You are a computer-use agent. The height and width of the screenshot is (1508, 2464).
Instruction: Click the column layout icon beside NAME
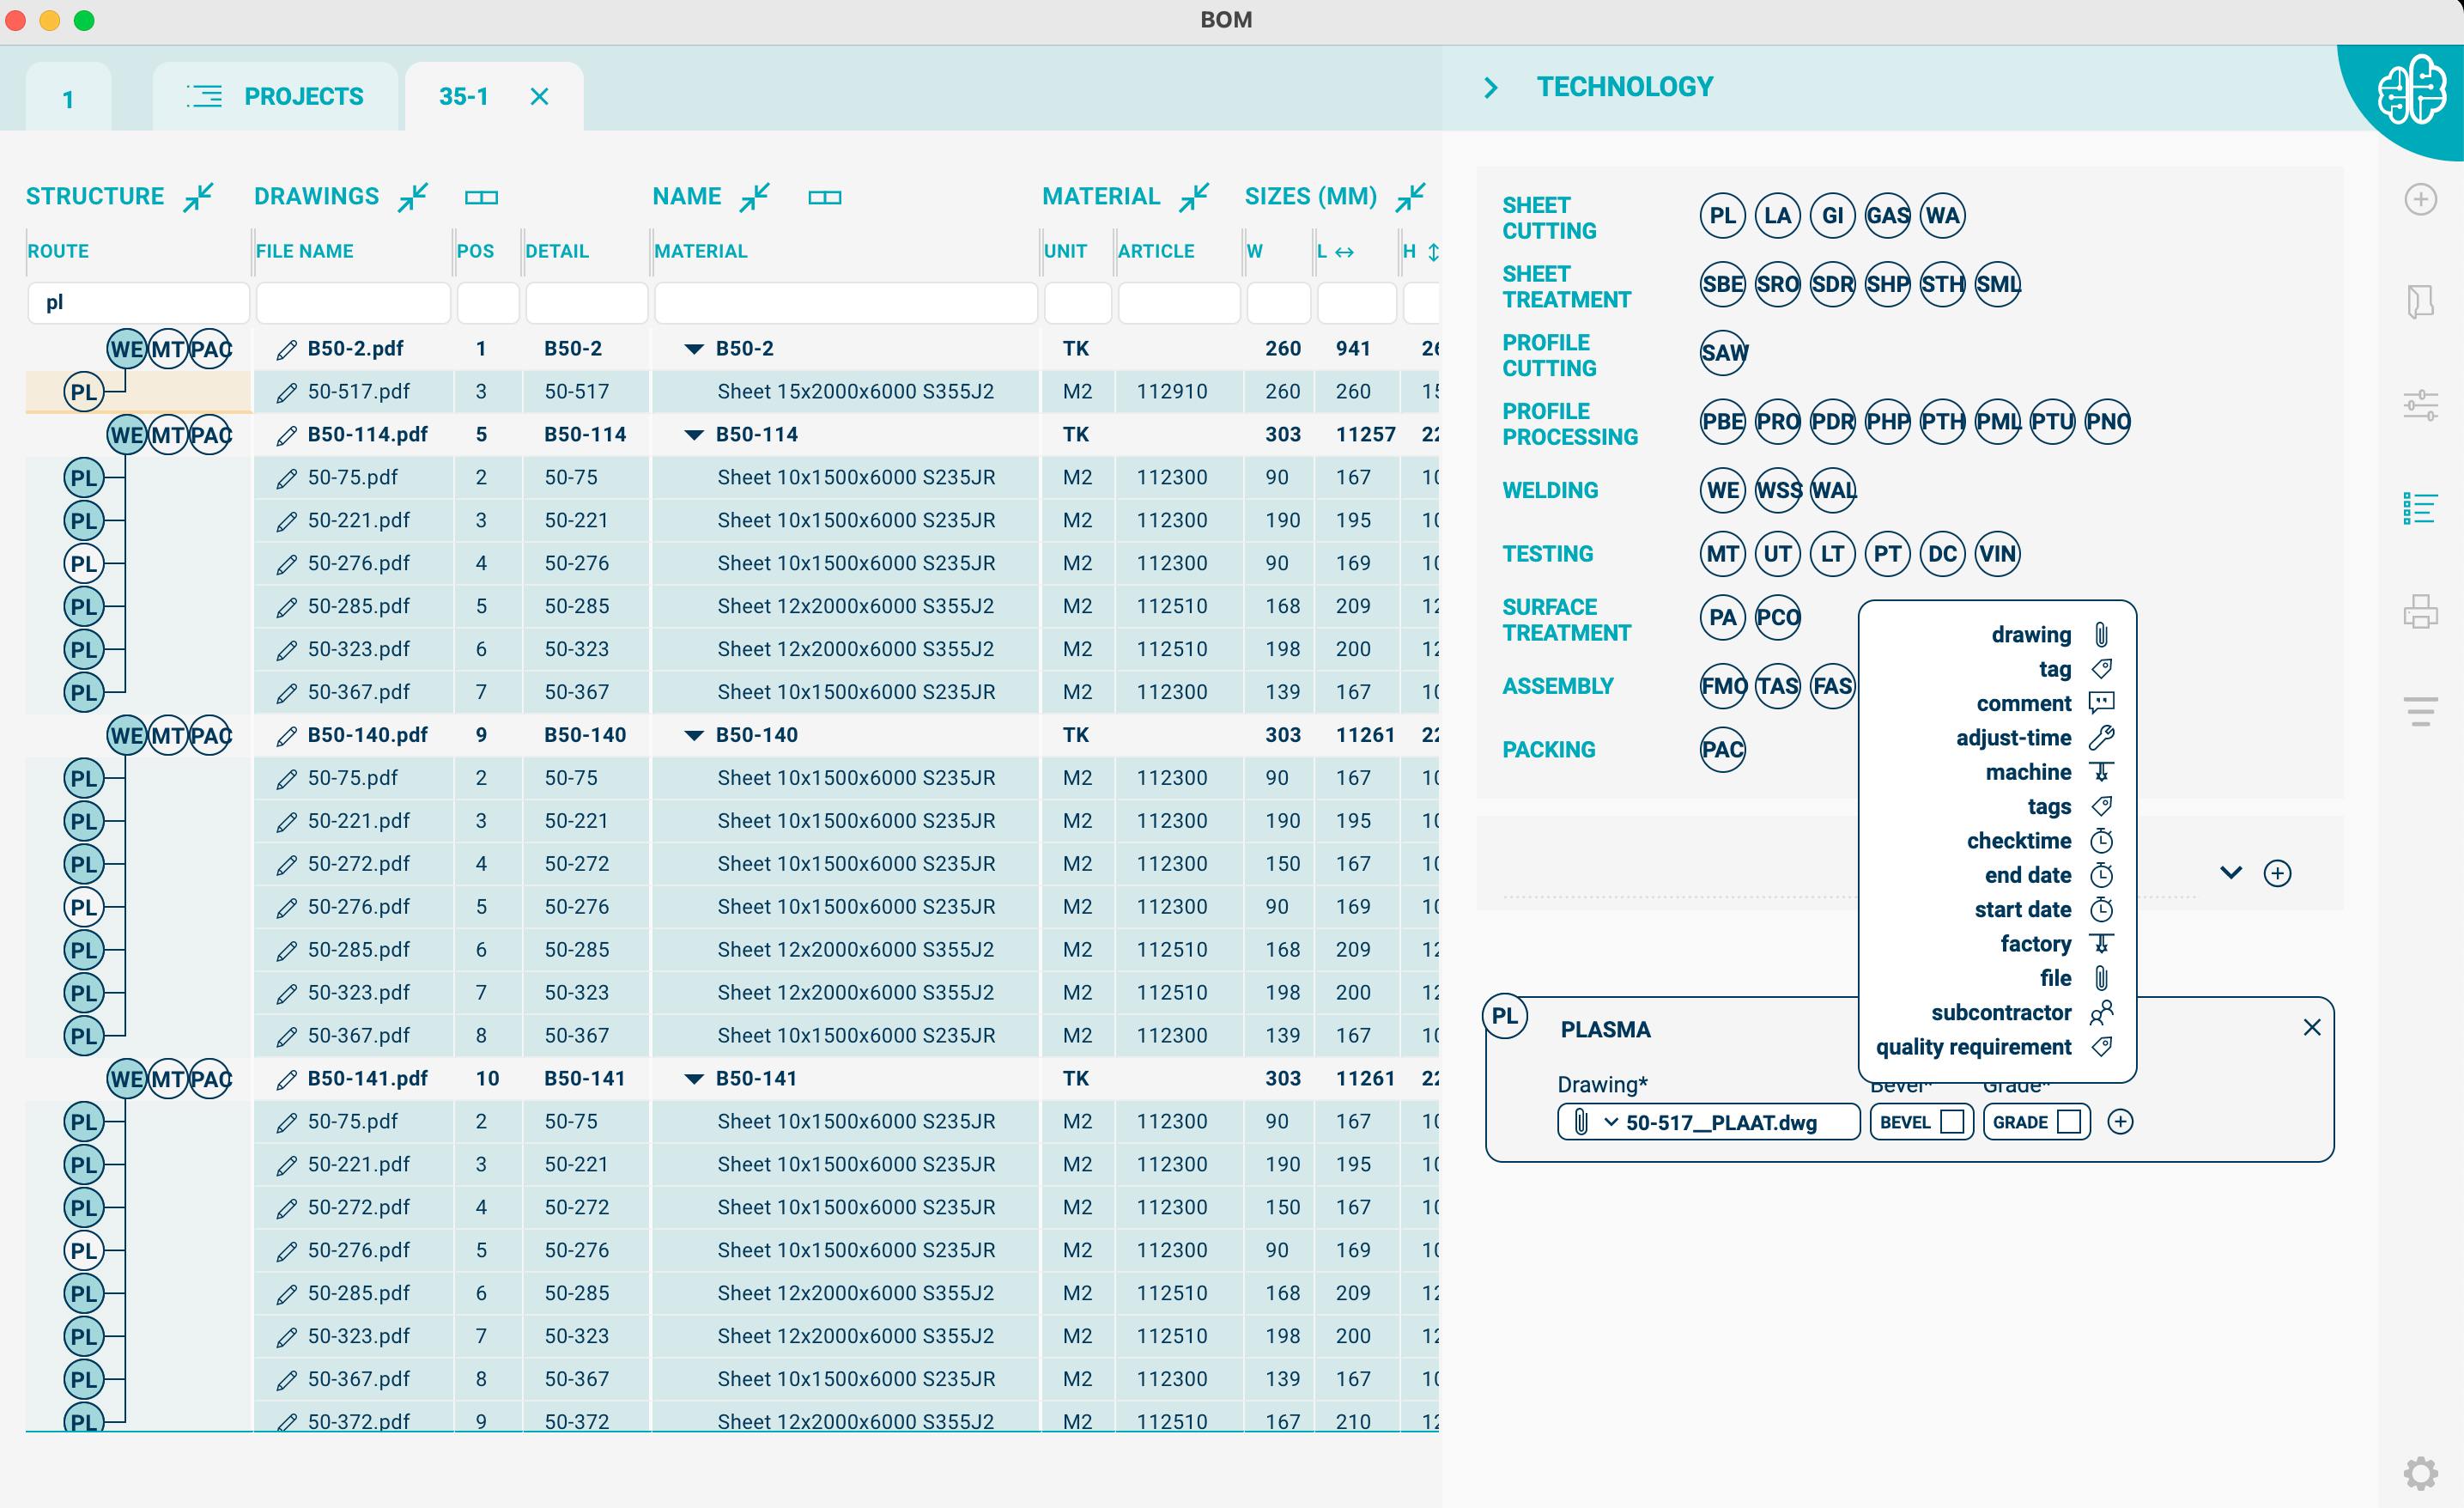(825, 198)
